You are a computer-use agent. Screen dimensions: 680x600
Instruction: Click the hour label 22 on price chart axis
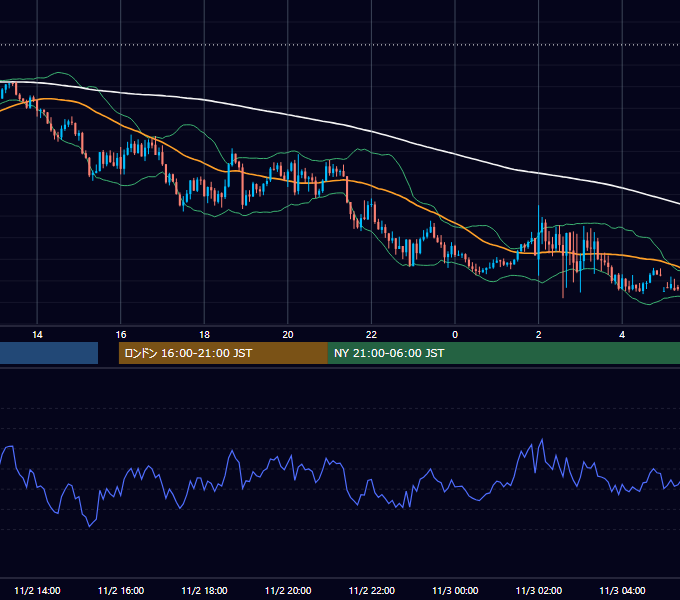click(372, 335)
